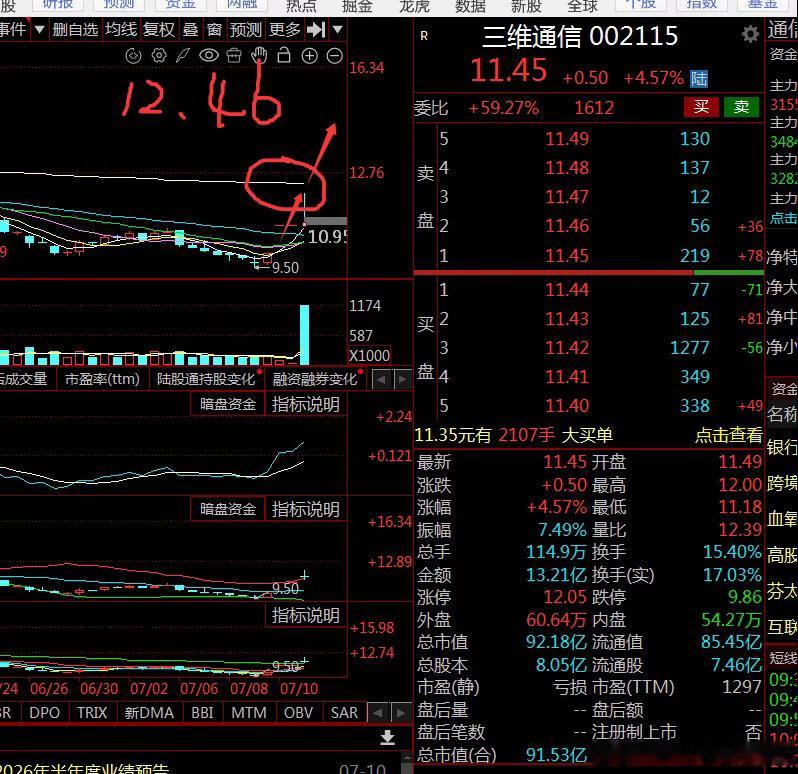This screenshot has height=774, width=798.
Task: Open the 龙虎 top menu
Action: coord(414,6)
